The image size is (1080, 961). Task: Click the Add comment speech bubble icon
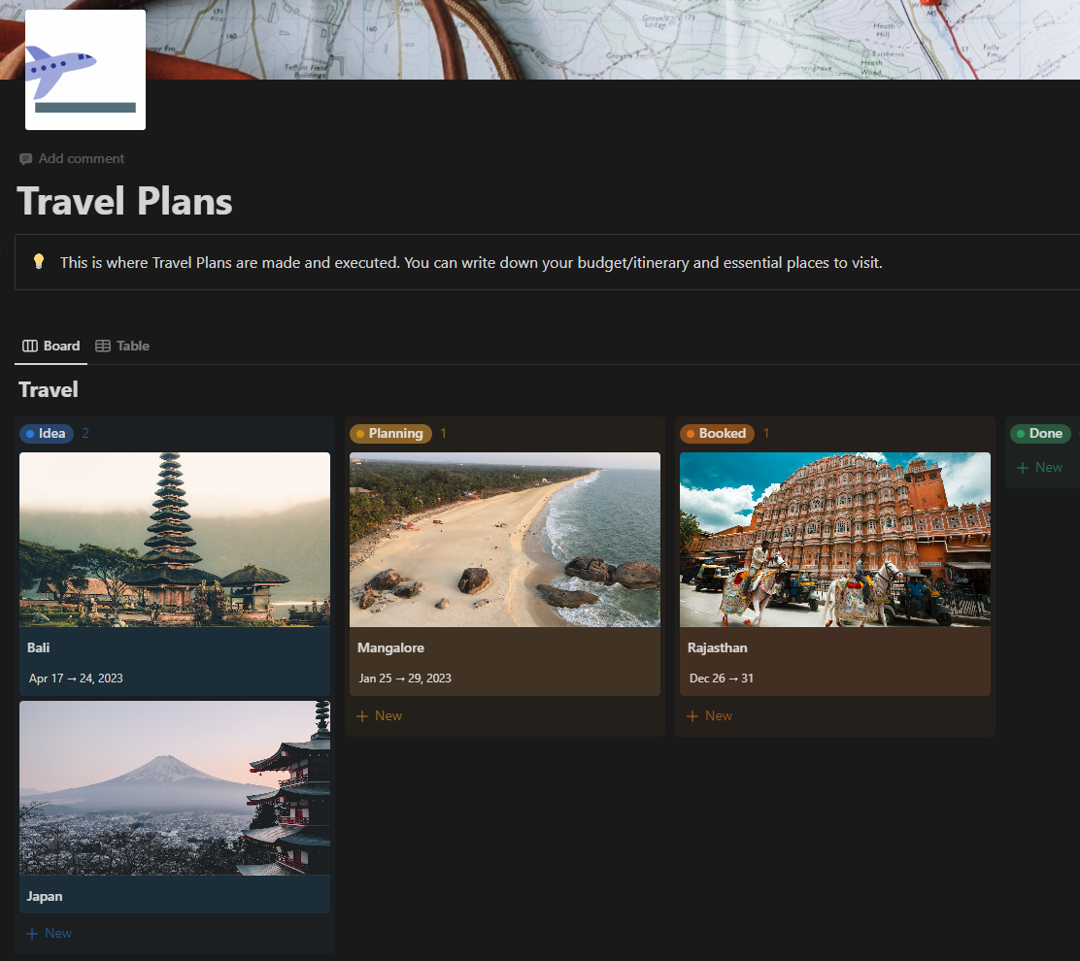25,159
